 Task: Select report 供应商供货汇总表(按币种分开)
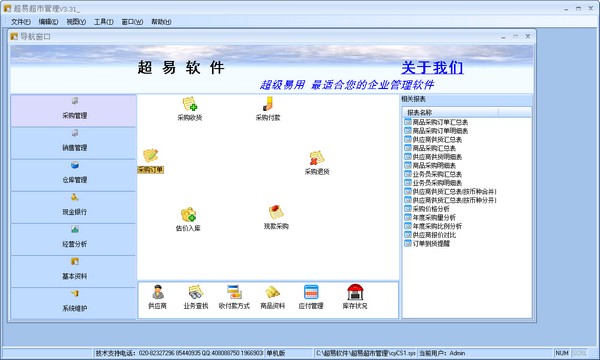pos(450,200)
